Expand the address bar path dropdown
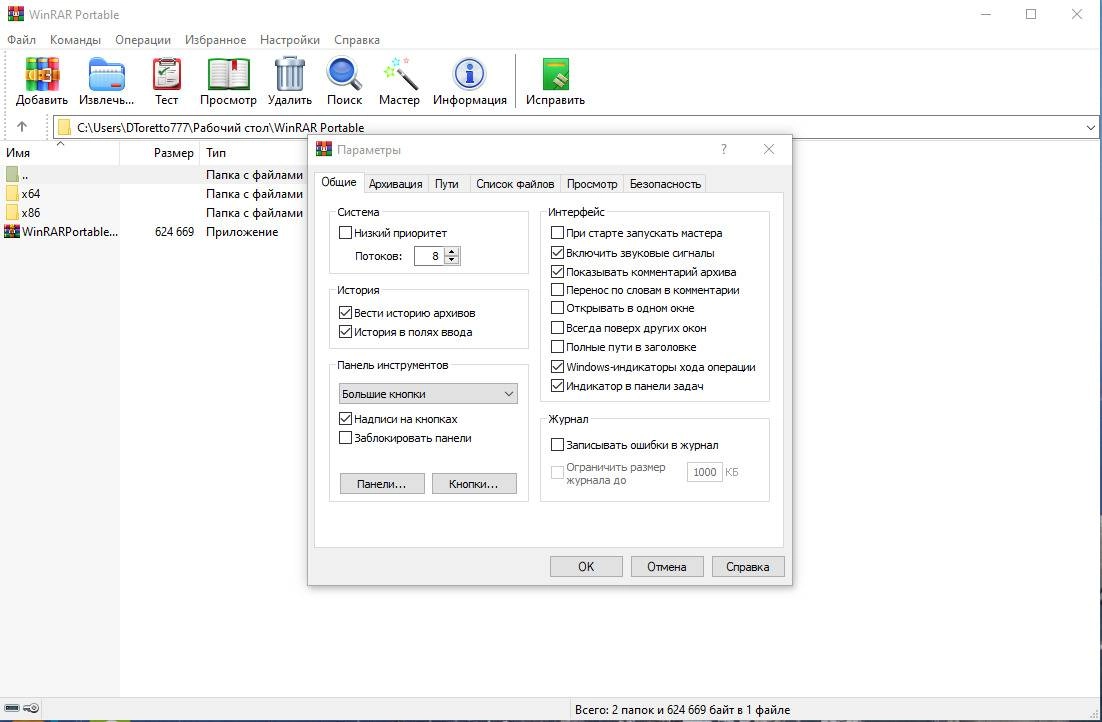 click(x=1090, y=127)
